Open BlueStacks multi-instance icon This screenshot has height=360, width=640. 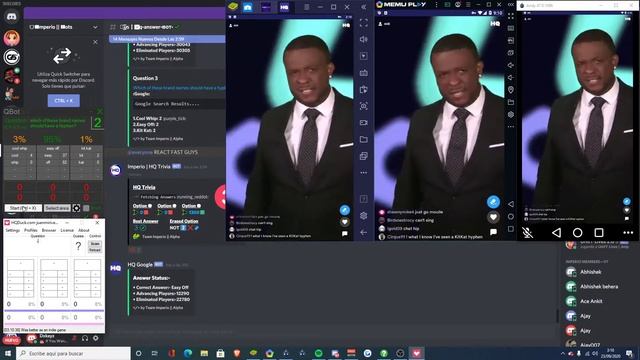(x=363, y=156)
